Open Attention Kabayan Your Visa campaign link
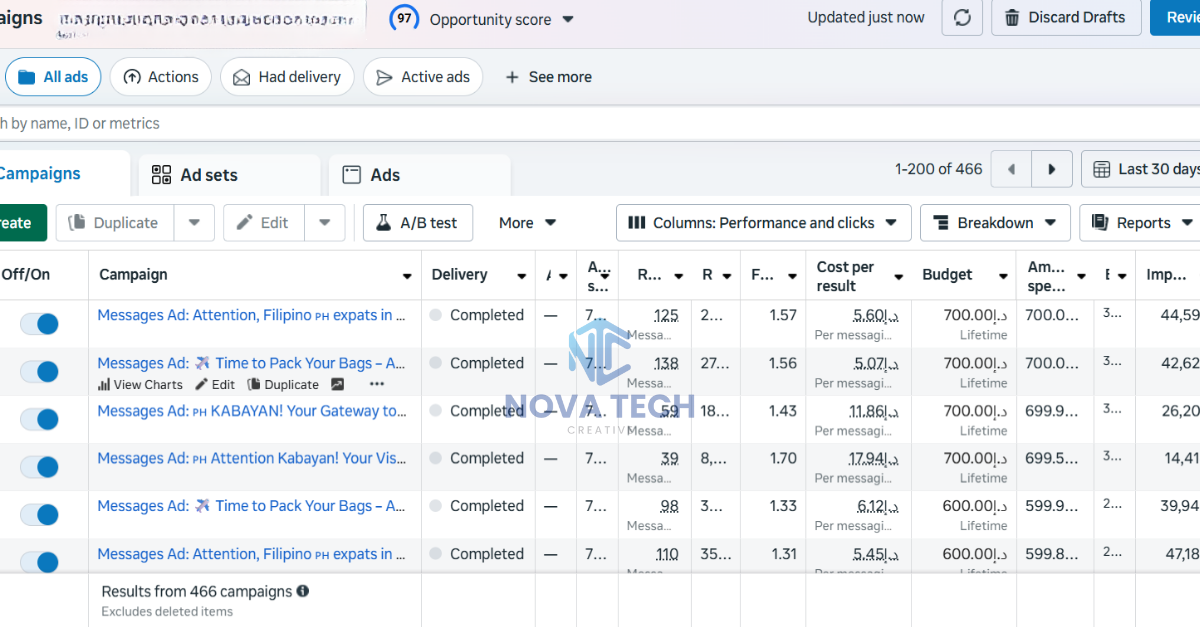 [x=252, y=458]
